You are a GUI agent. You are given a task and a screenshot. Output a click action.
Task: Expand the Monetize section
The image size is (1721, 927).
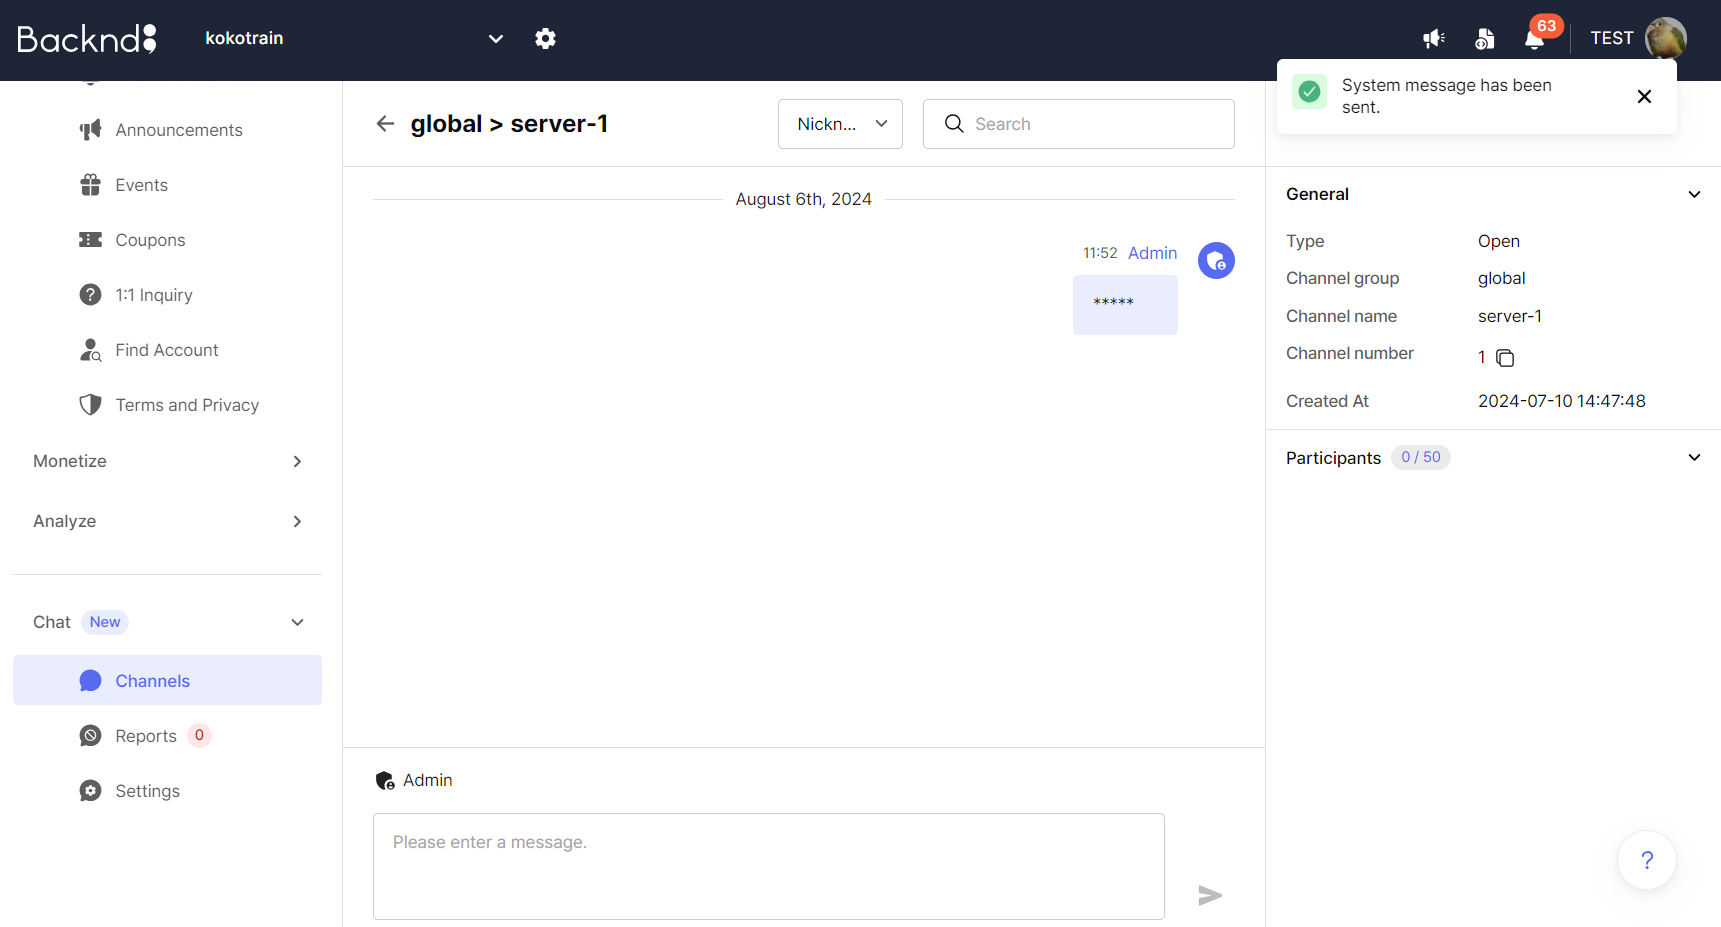click(167, 461)
